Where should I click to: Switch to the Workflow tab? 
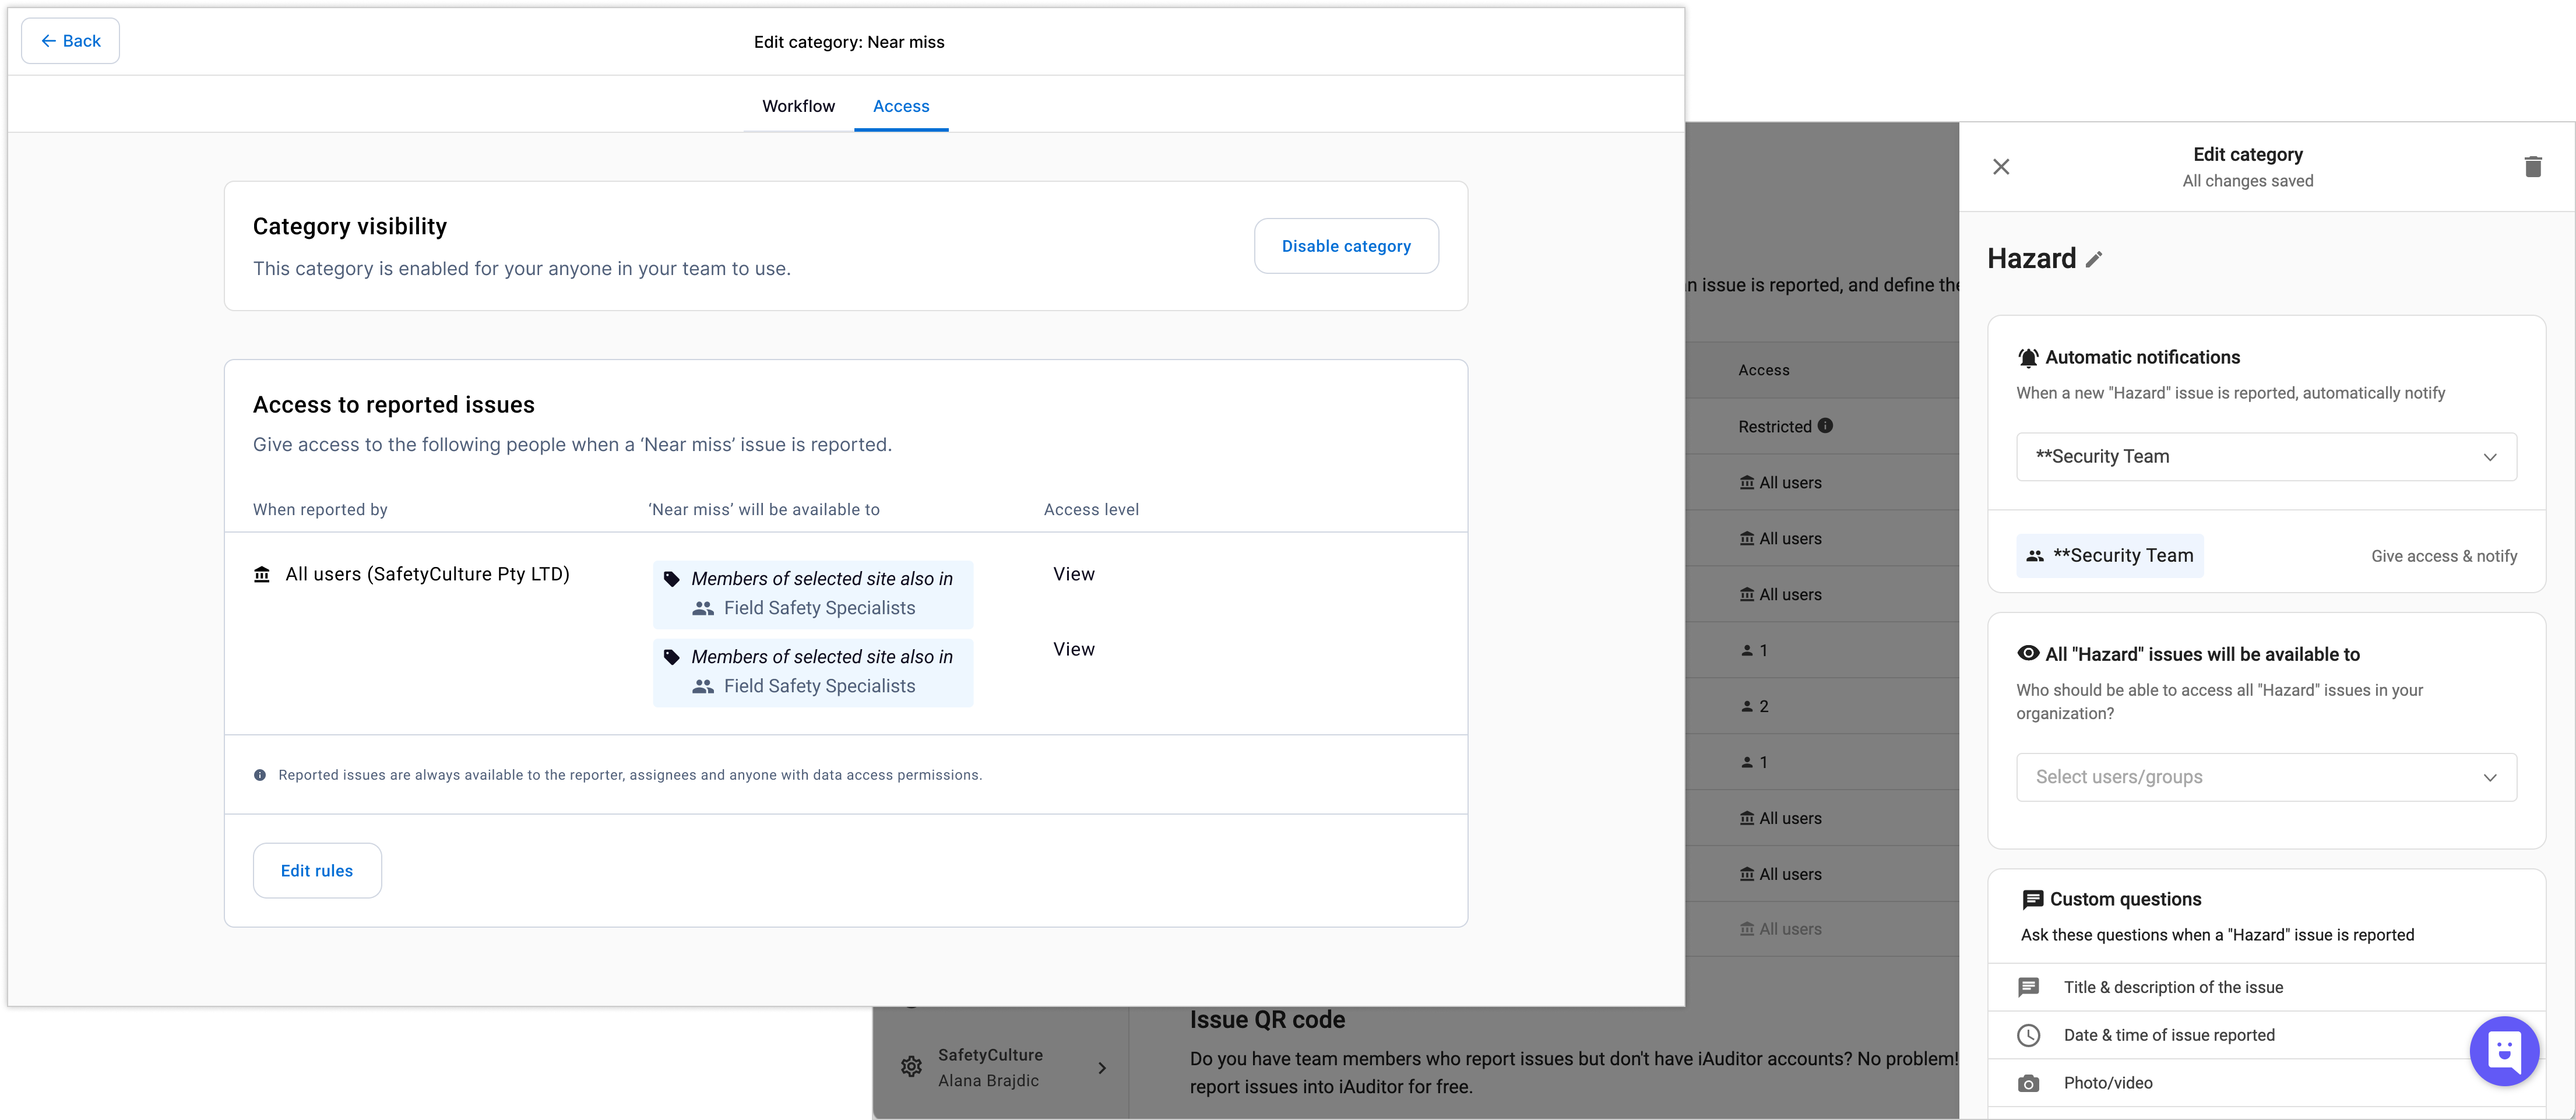(798, 106)
